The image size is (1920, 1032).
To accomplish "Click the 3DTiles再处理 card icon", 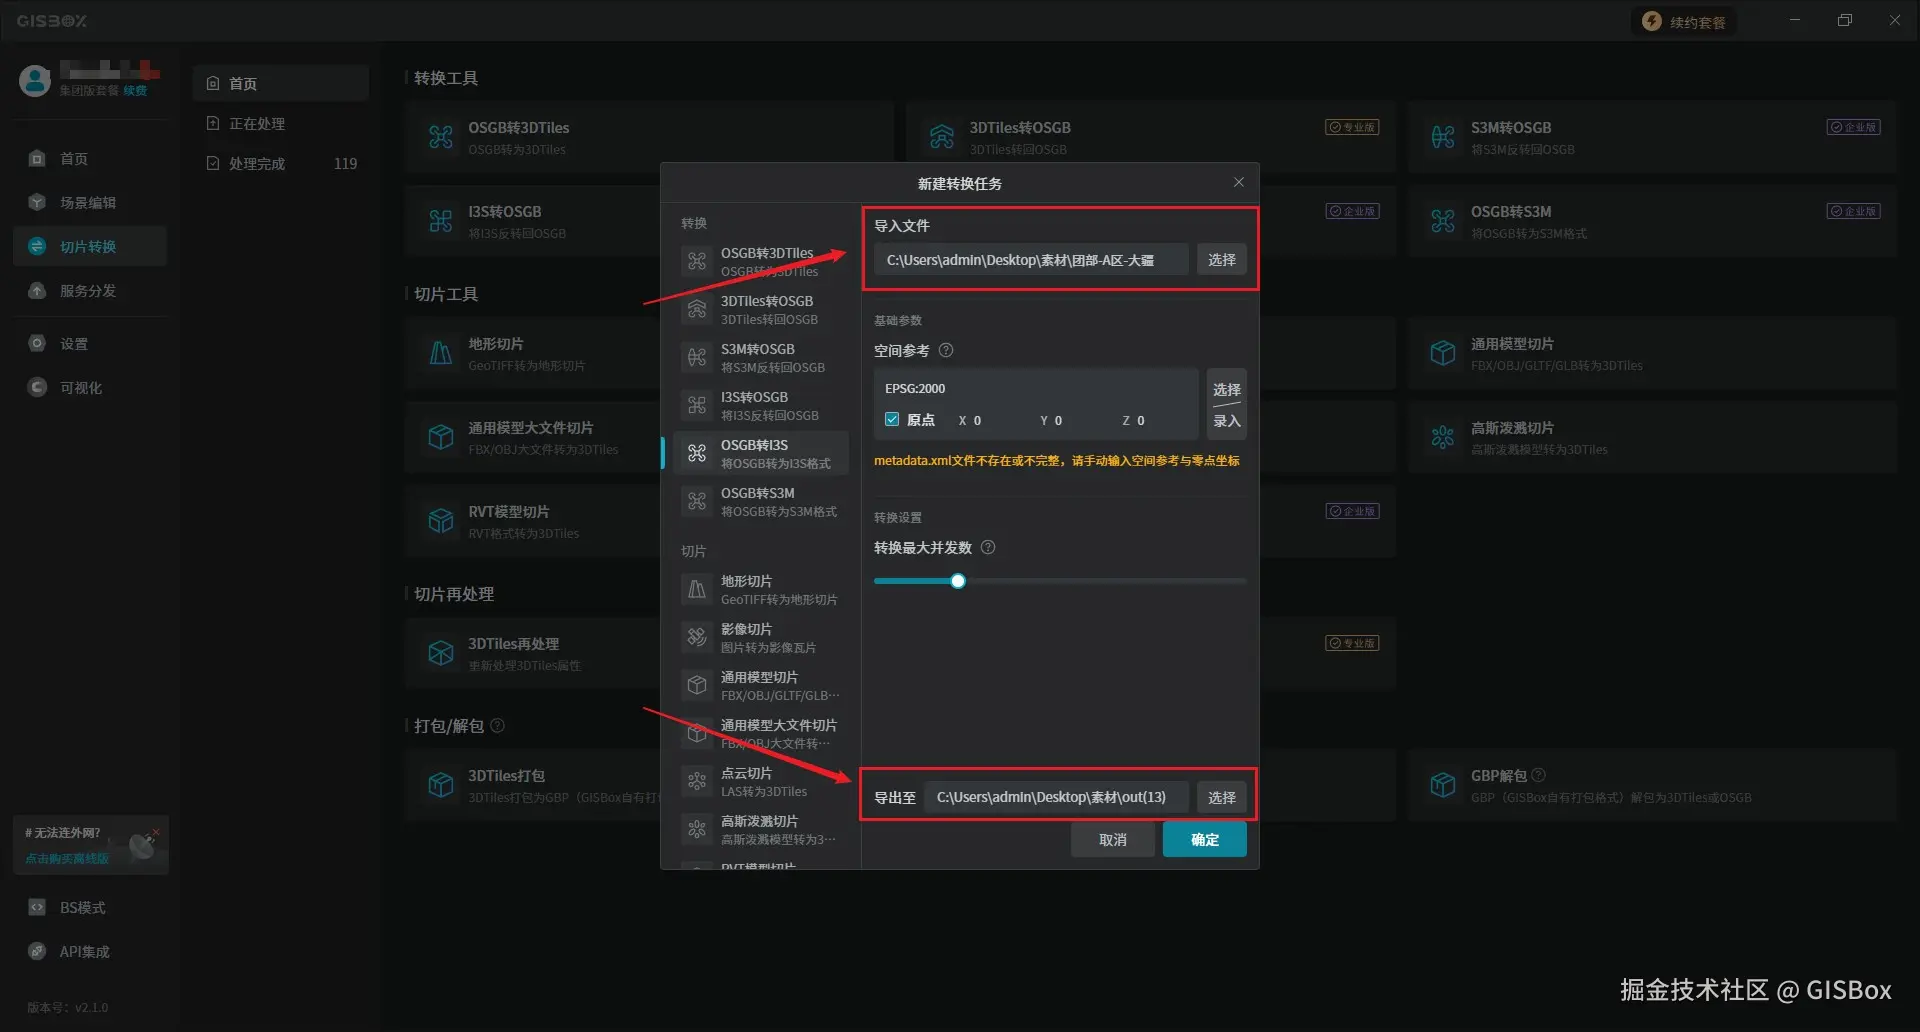I will tap(441, 653).
